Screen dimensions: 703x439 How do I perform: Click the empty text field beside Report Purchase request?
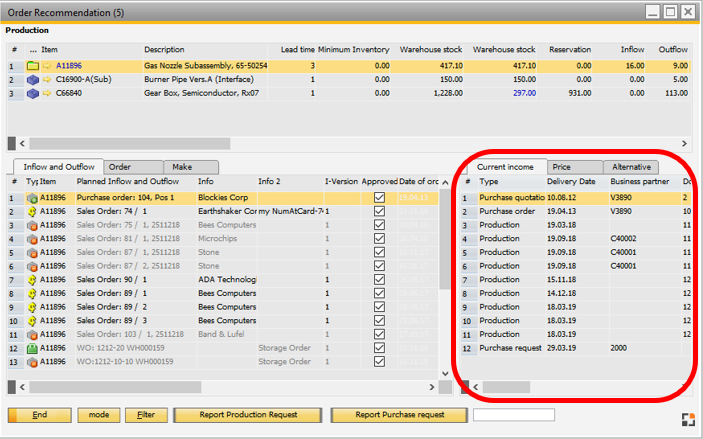point(513,415)
